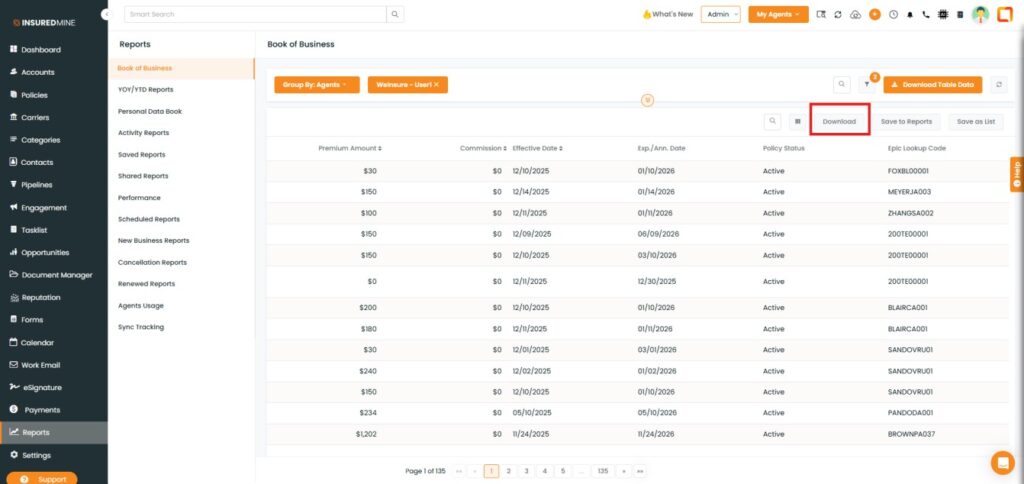Click the orange plus quick-add icon
This screenshot has width=1024, height=484.
875,15
